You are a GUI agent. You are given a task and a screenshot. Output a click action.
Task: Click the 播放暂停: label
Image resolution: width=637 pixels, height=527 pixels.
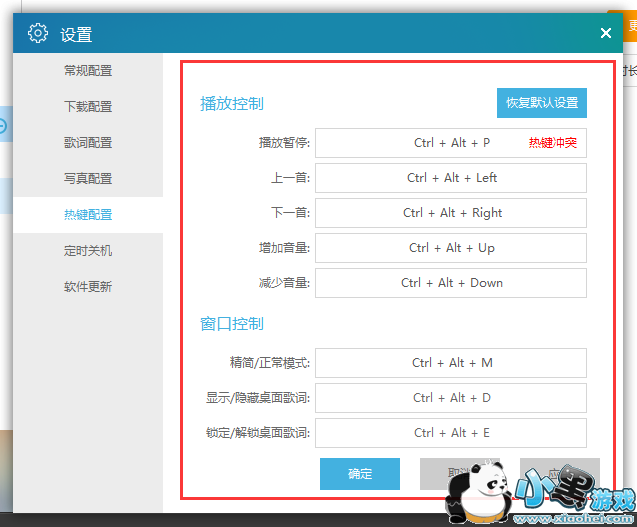click(284, 143)
